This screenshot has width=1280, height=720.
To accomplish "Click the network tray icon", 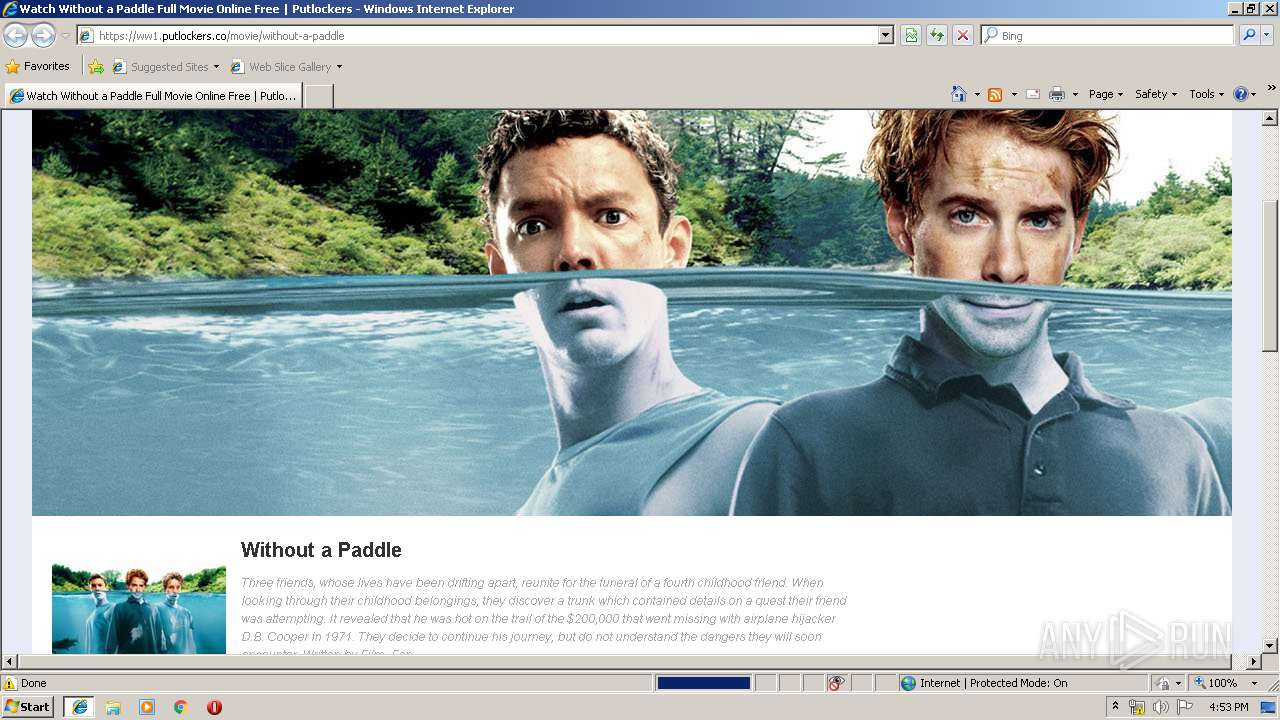I will pos(1137,707).
